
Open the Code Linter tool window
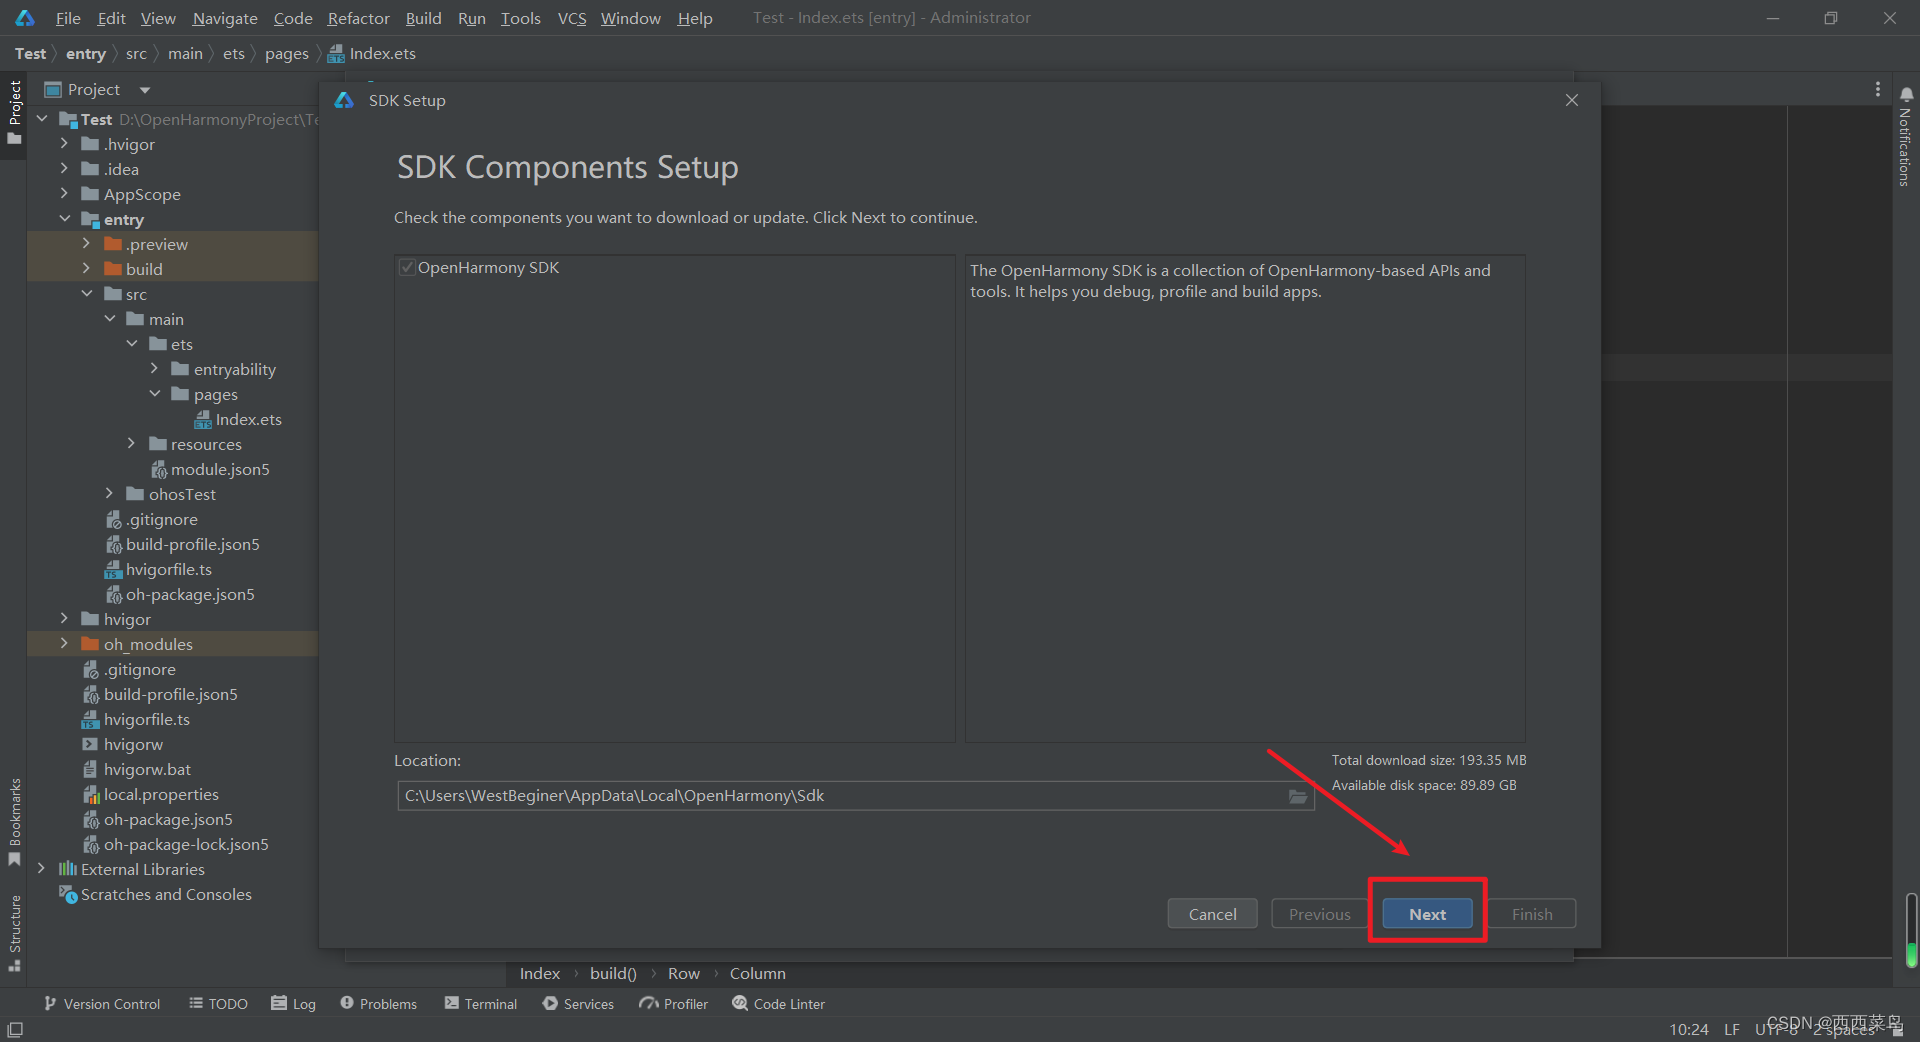coord(778,1004)
